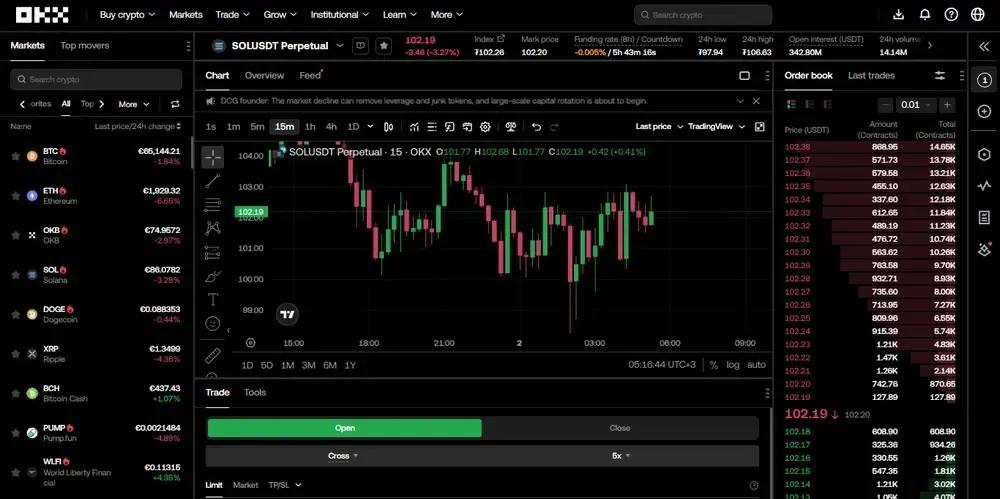Select the Close position toggle
Image resolution: width=1000 pixels, height=499 pixels.
(x=620, y=428)
